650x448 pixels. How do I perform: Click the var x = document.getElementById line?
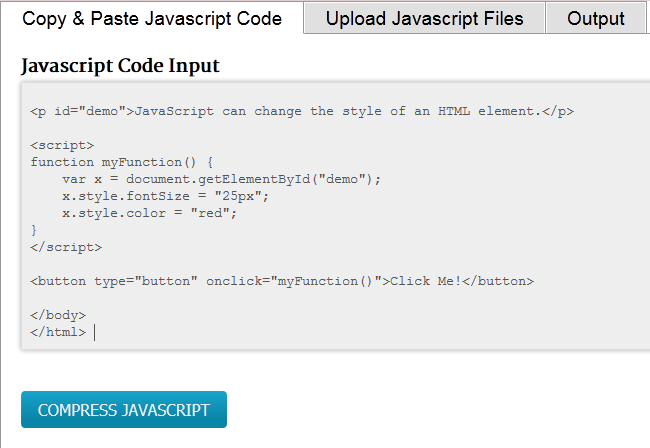pos(221,179)
